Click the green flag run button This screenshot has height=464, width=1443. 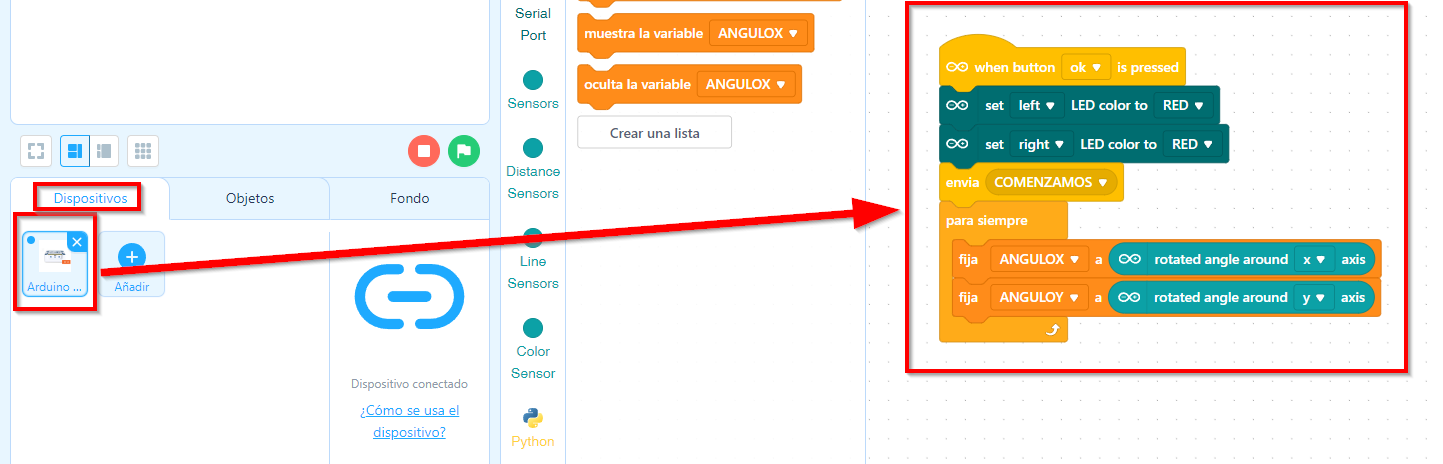(x=464, y=151)
